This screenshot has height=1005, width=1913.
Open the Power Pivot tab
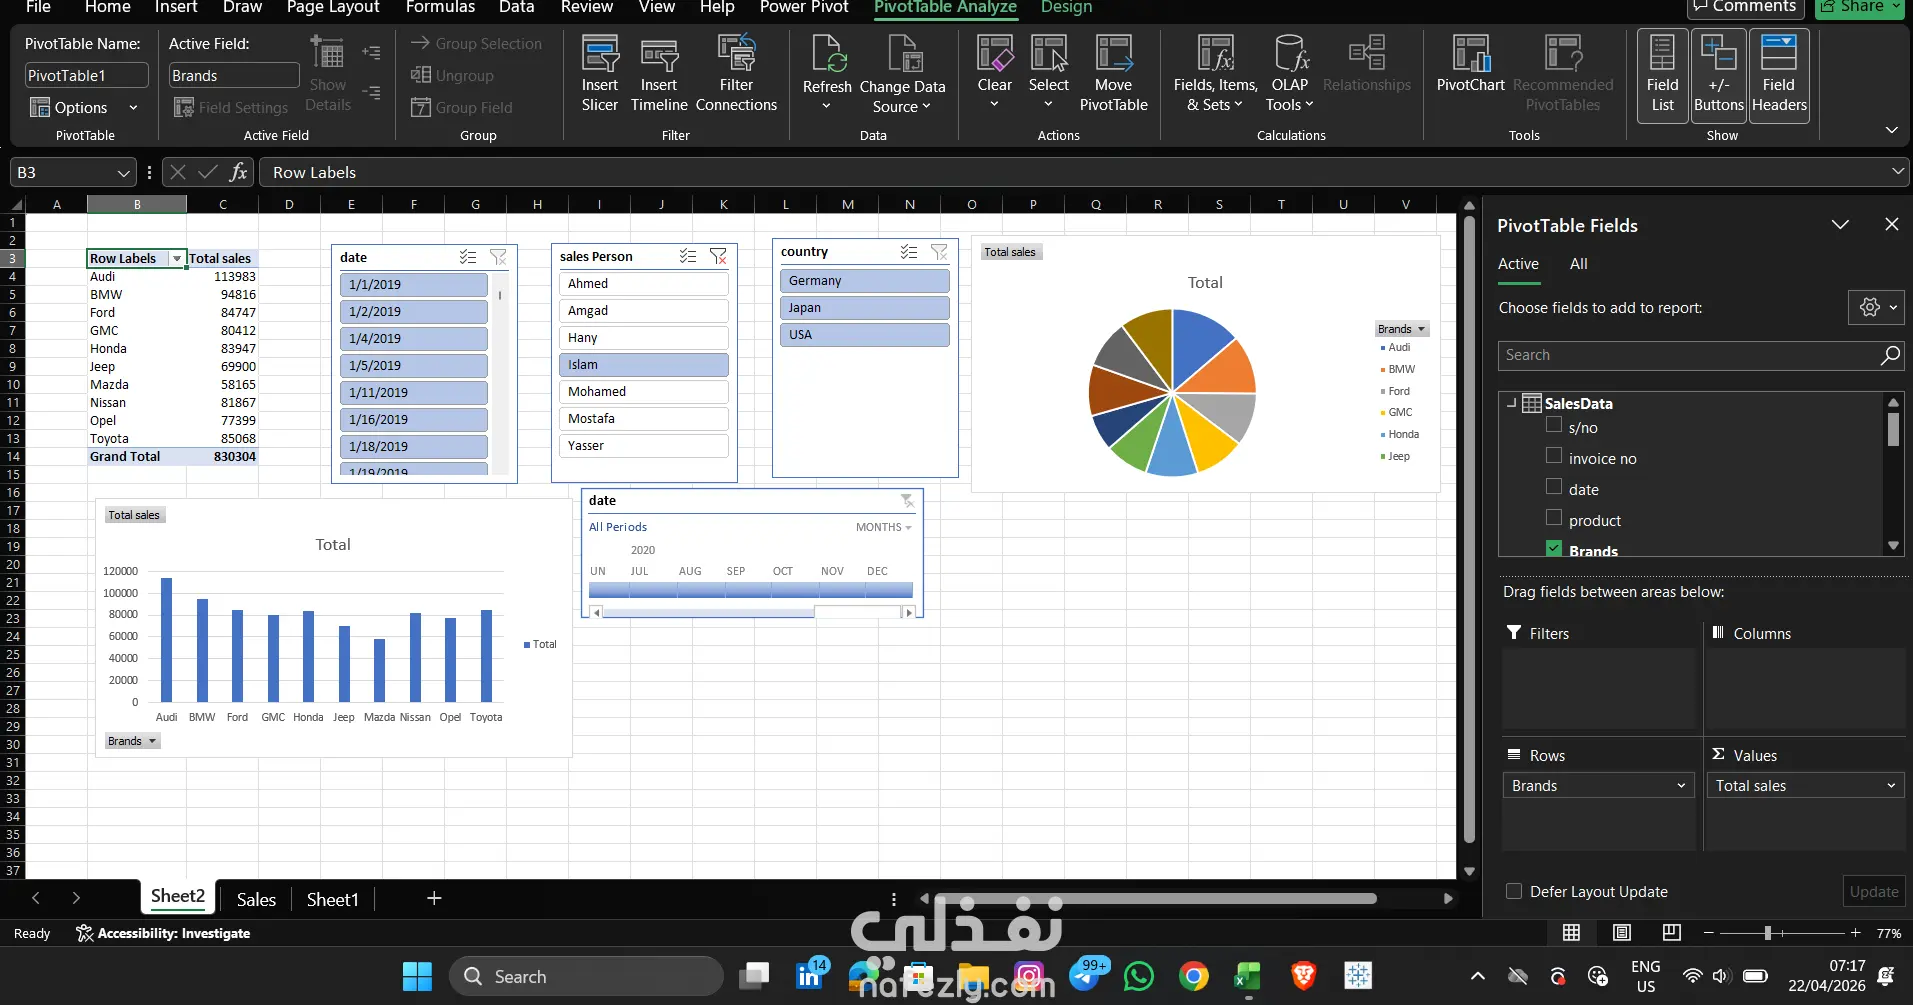coord(804,7)
